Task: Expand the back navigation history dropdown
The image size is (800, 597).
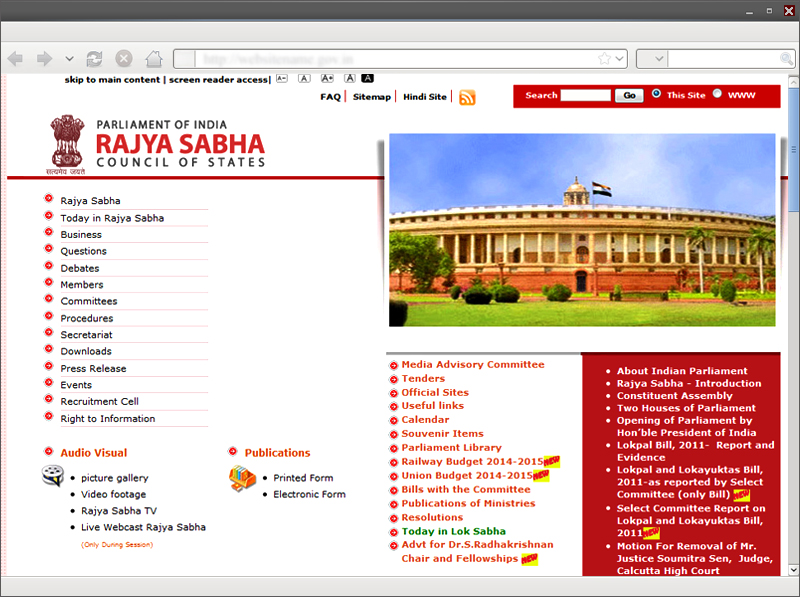Action: point(69,58)
